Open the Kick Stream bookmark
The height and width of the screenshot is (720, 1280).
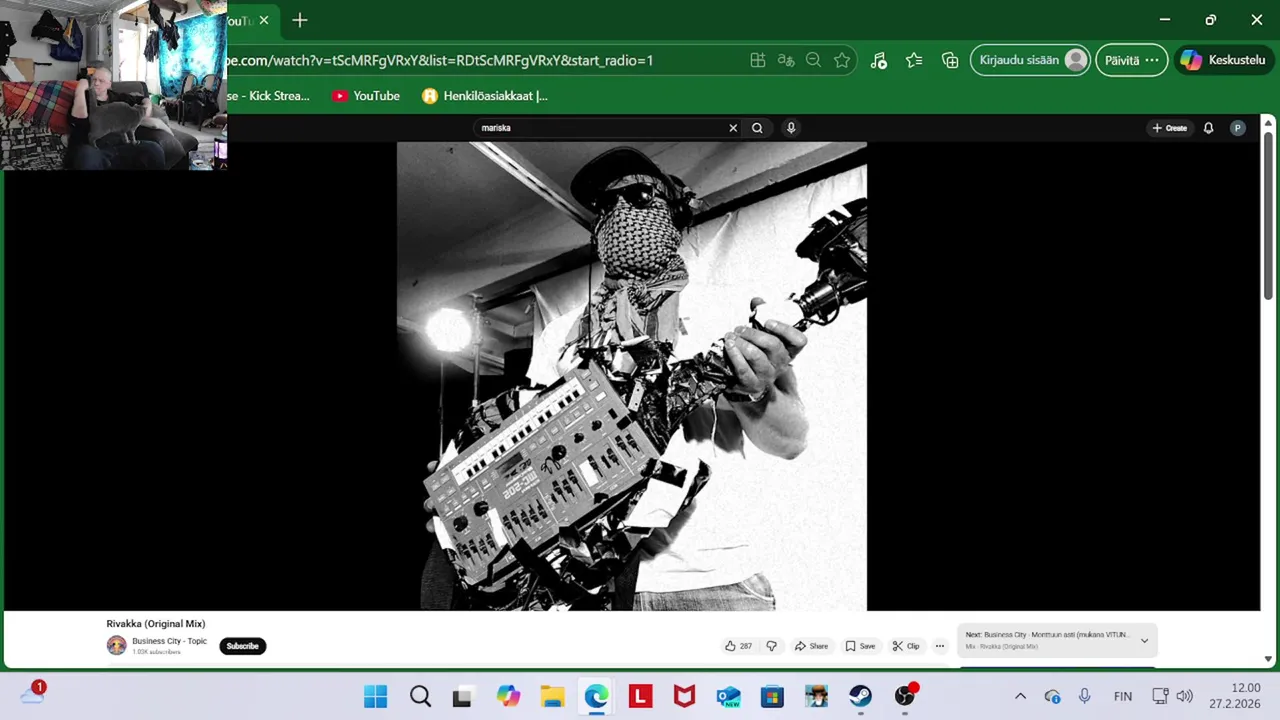[x=268, y=96]
